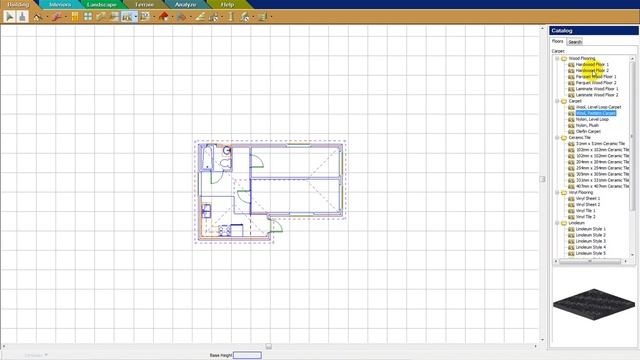Select Nylon, Plush carpet
The height and width of the screenshot is (360, 640).
point(587,125)
